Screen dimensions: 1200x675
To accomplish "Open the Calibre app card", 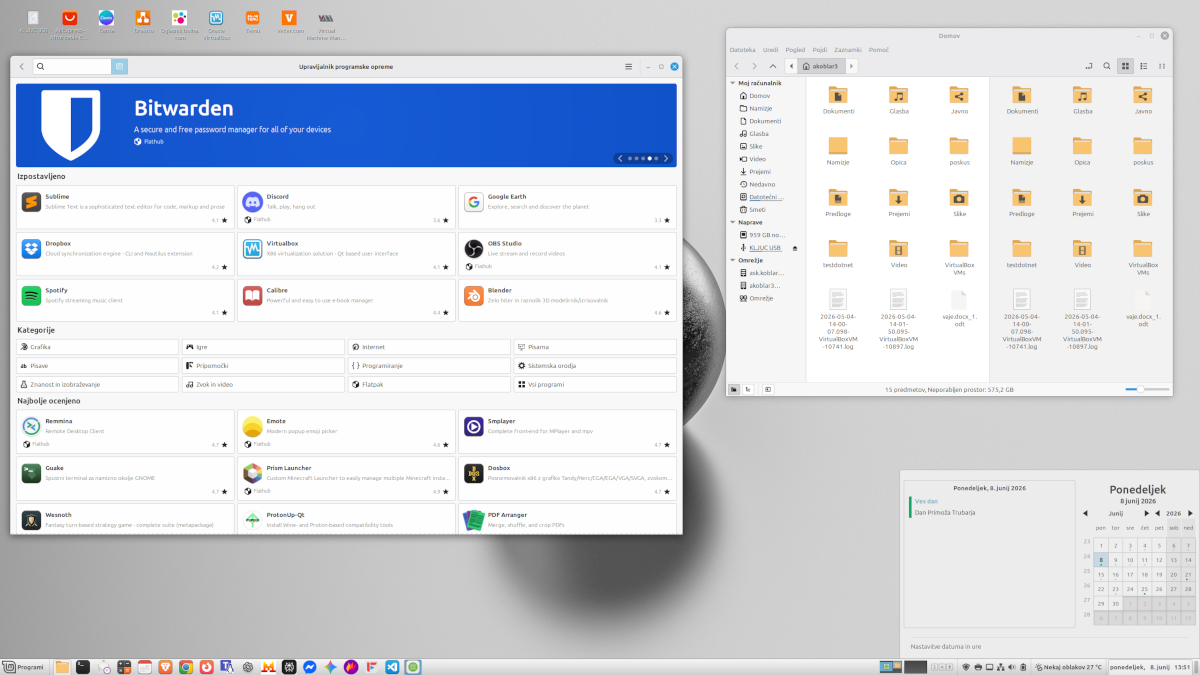I will tap(346, 300).
